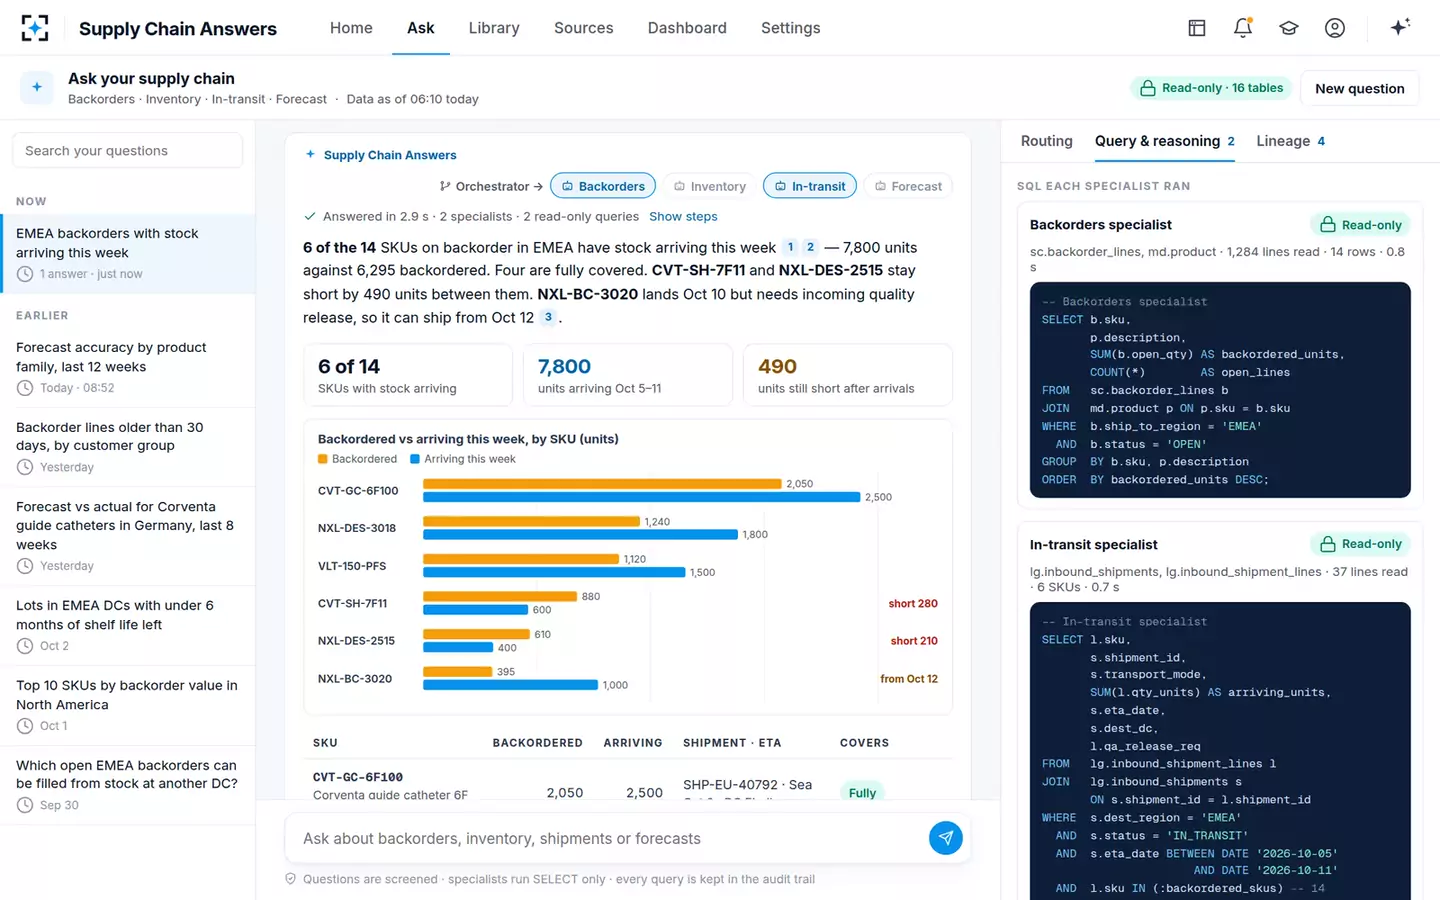Open Forecast accuracy by product family question
Image resolution: width=1440 pixels, height=900 pixels.
128,367
